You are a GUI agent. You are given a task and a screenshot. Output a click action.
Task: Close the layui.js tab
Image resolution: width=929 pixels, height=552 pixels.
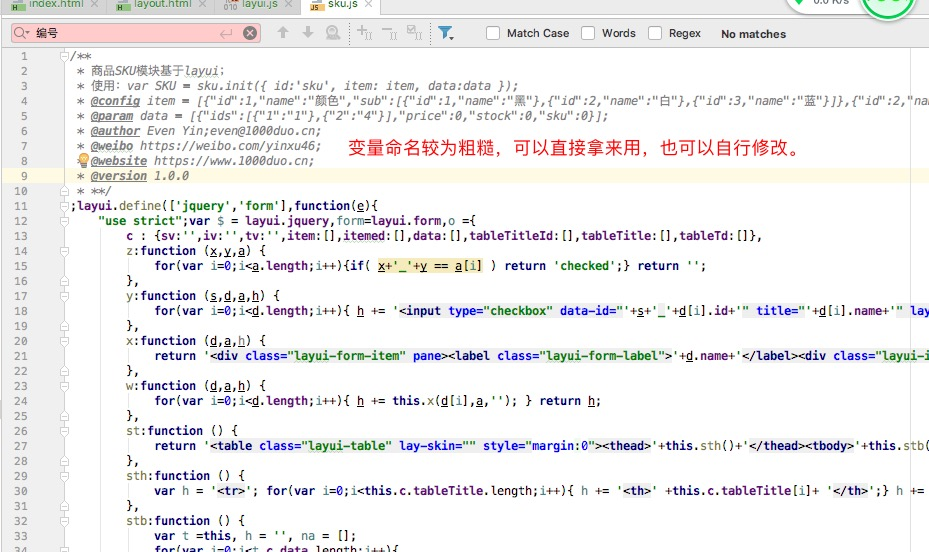[289, 4]
